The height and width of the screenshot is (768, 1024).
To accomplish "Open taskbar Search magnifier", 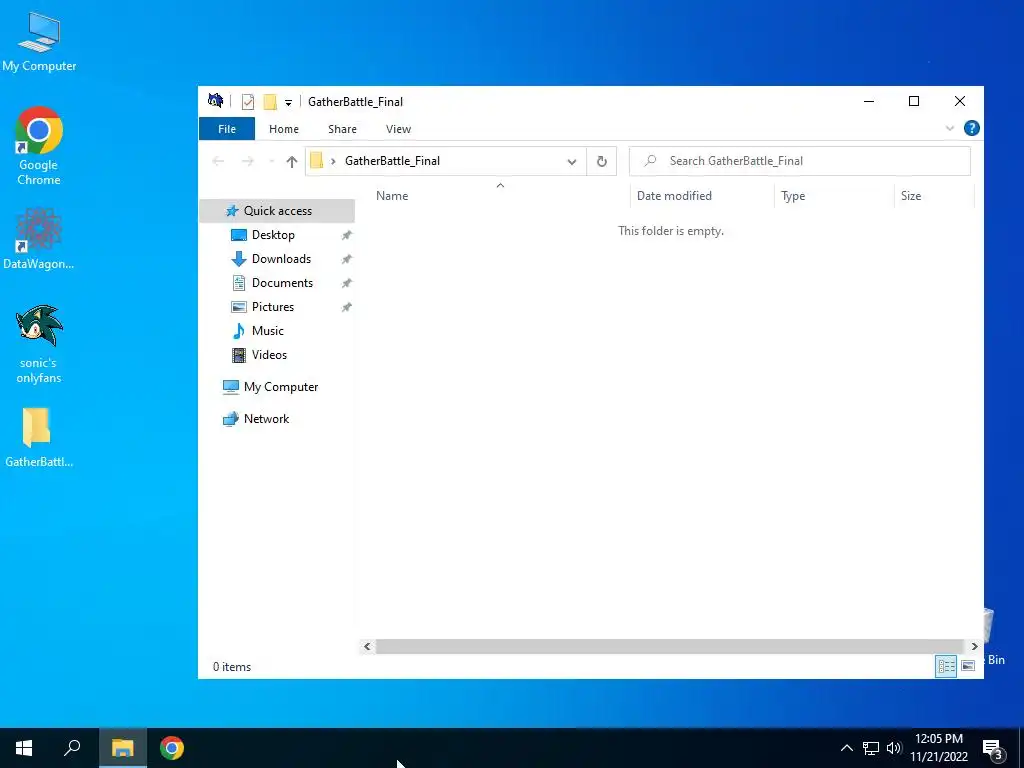I will [72, 748].
